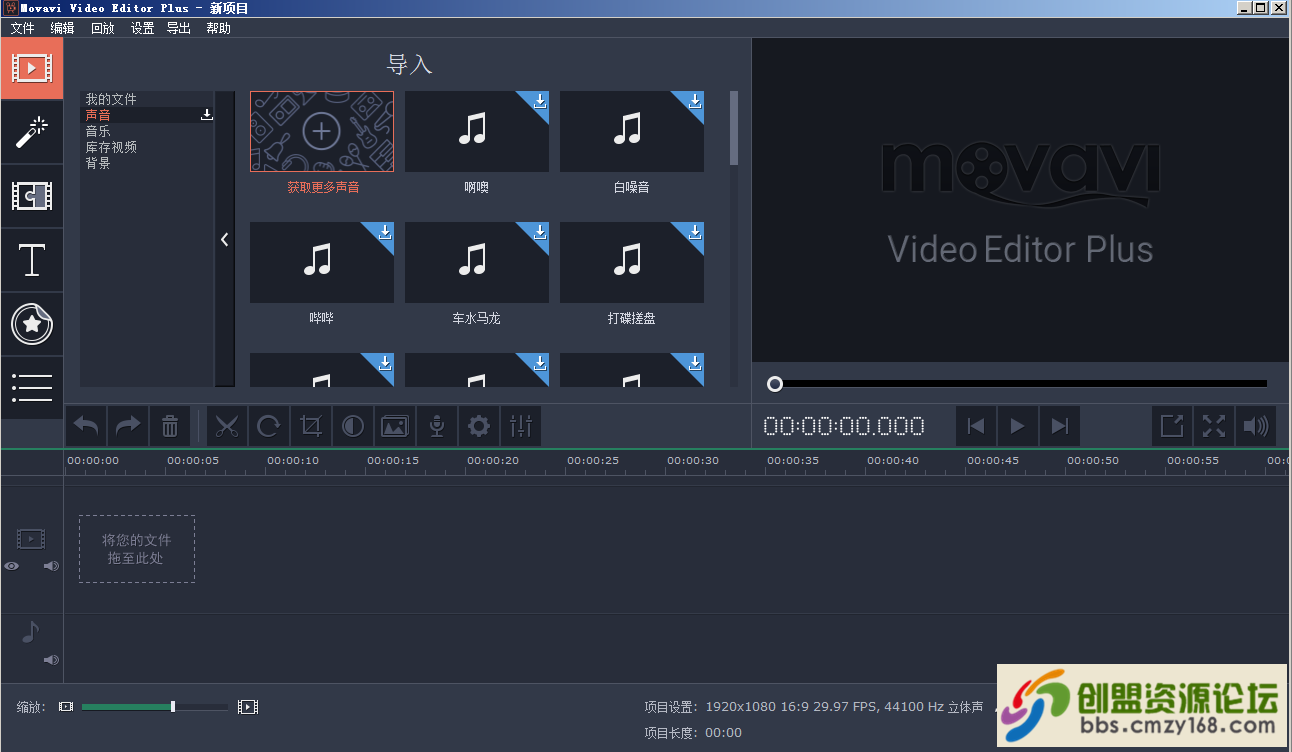Open the Import media tab icon
The image size is (1292, 752).
pos(32,68)
